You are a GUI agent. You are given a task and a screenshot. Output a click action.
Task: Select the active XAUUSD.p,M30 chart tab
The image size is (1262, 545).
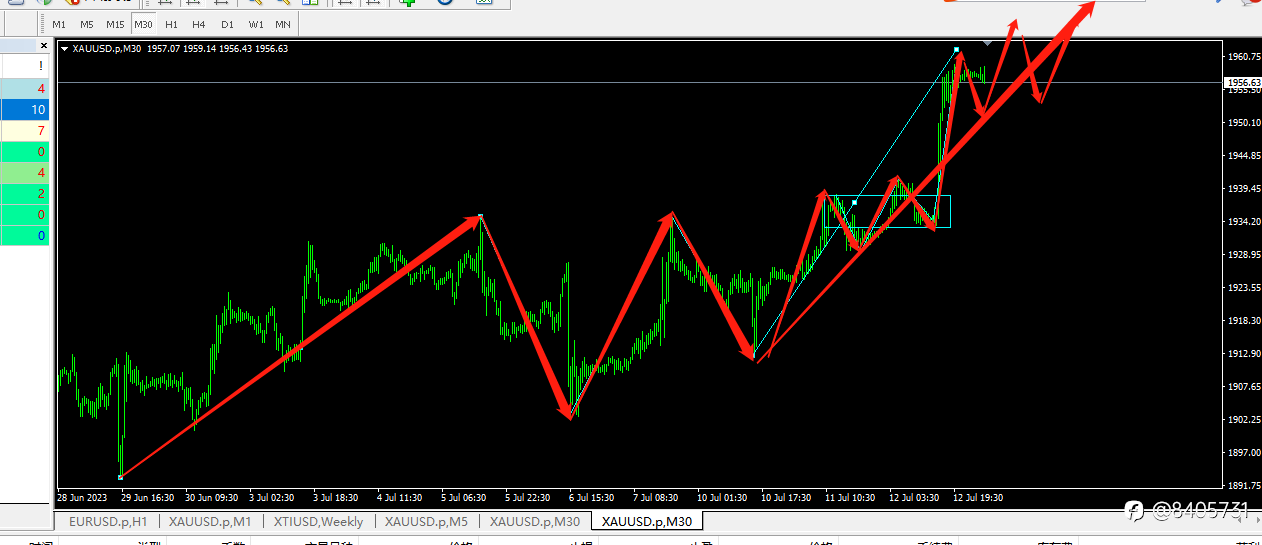point(647,521)
